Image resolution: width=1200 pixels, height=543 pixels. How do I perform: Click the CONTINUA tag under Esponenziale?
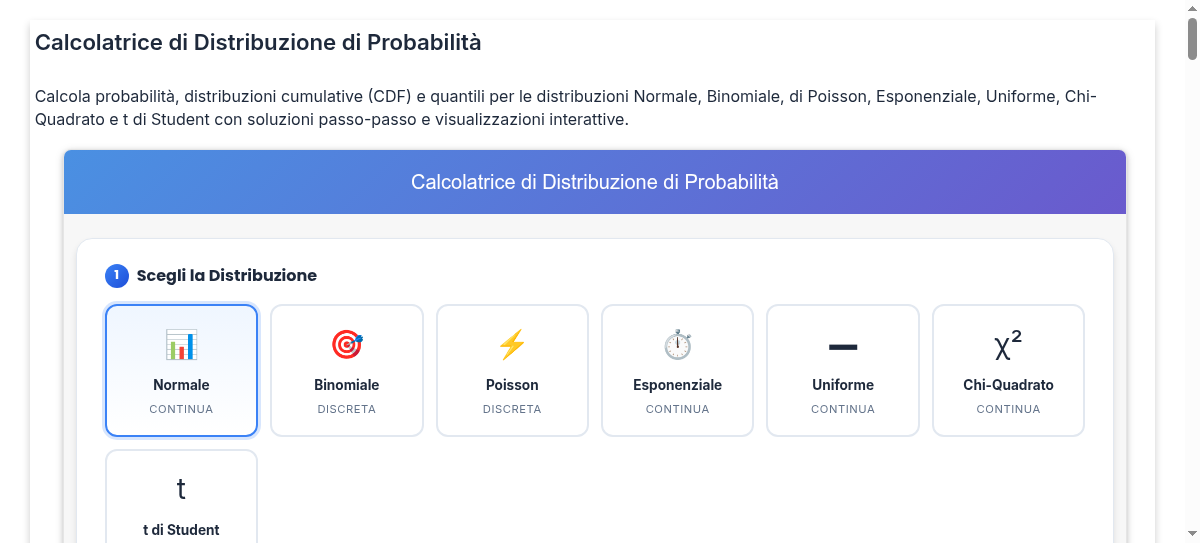(677, 409)
